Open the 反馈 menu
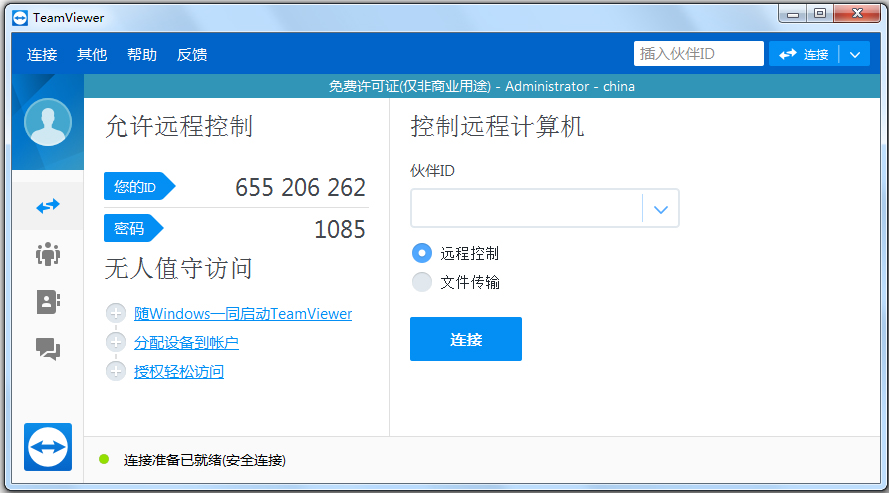This screenshot has width=889, height=493. click(x=192, y=54)
